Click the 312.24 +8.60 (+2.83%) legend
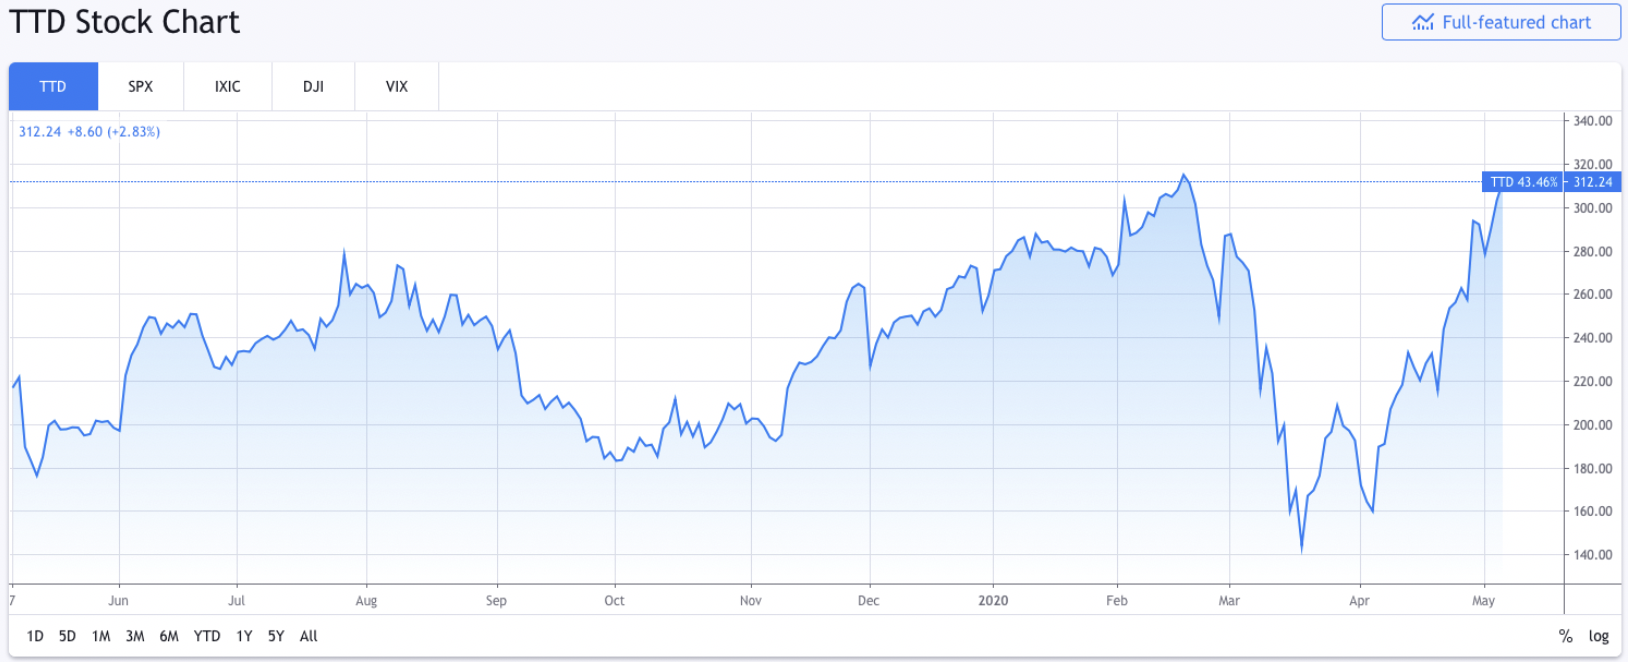The image size is (1630, 664). (x=89, y=132)
